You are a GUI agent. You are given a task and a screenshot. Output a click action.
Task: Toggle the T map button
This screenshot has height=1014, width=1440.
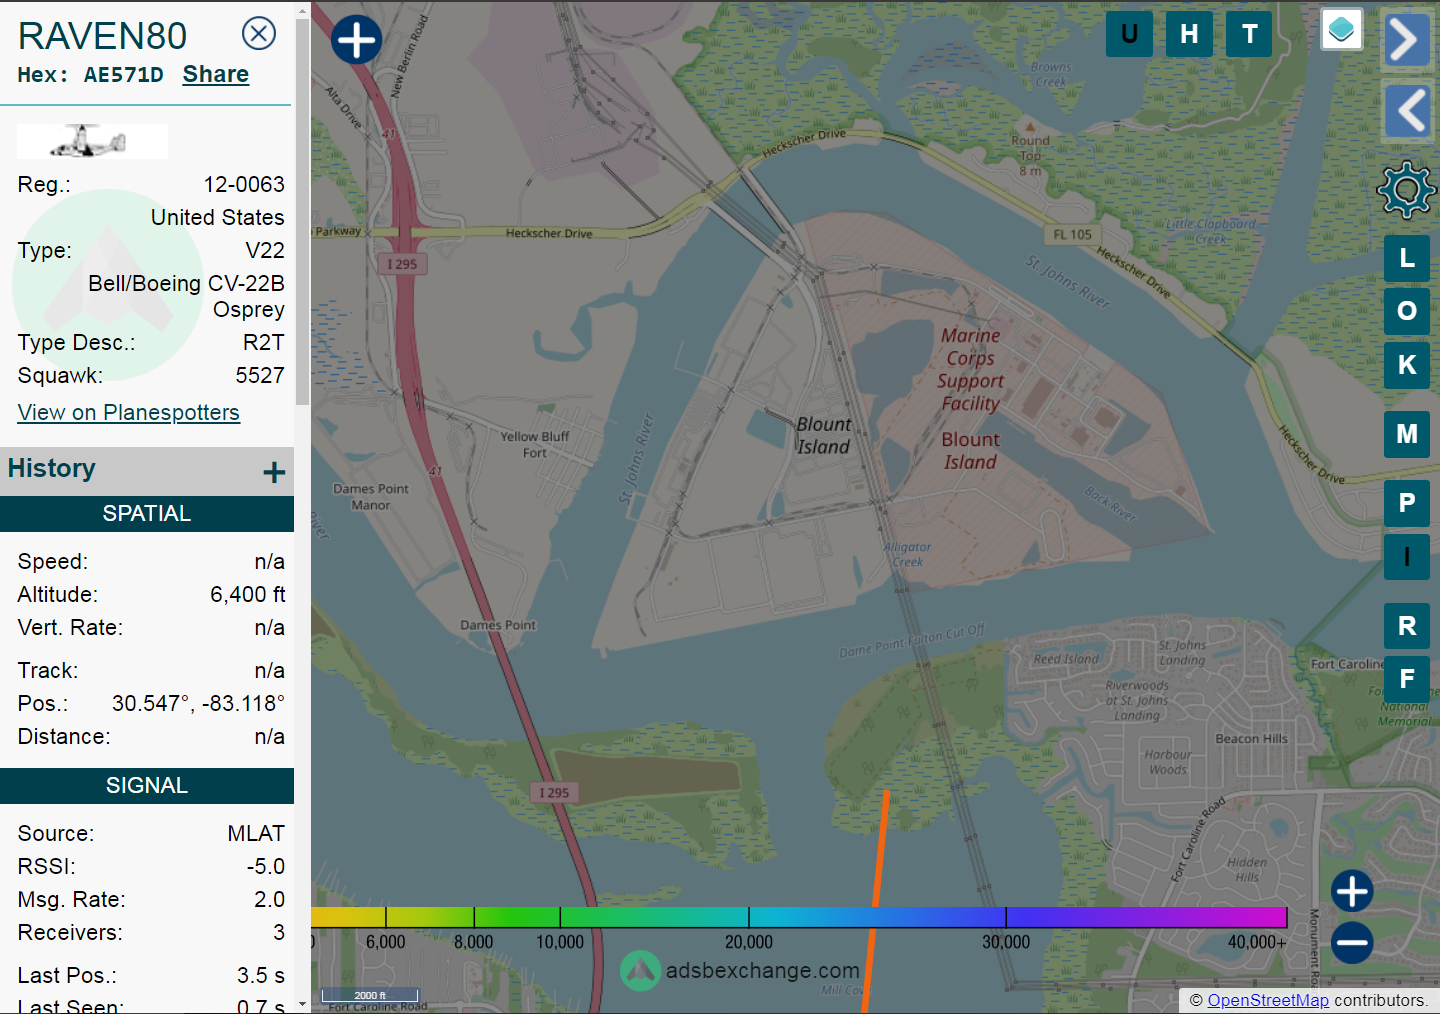click(1249, 34)
